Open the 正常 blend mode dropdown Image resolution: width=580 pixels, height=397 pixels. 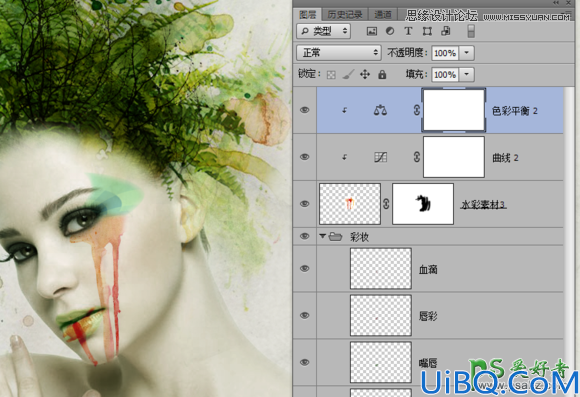[x=338, y=53]
